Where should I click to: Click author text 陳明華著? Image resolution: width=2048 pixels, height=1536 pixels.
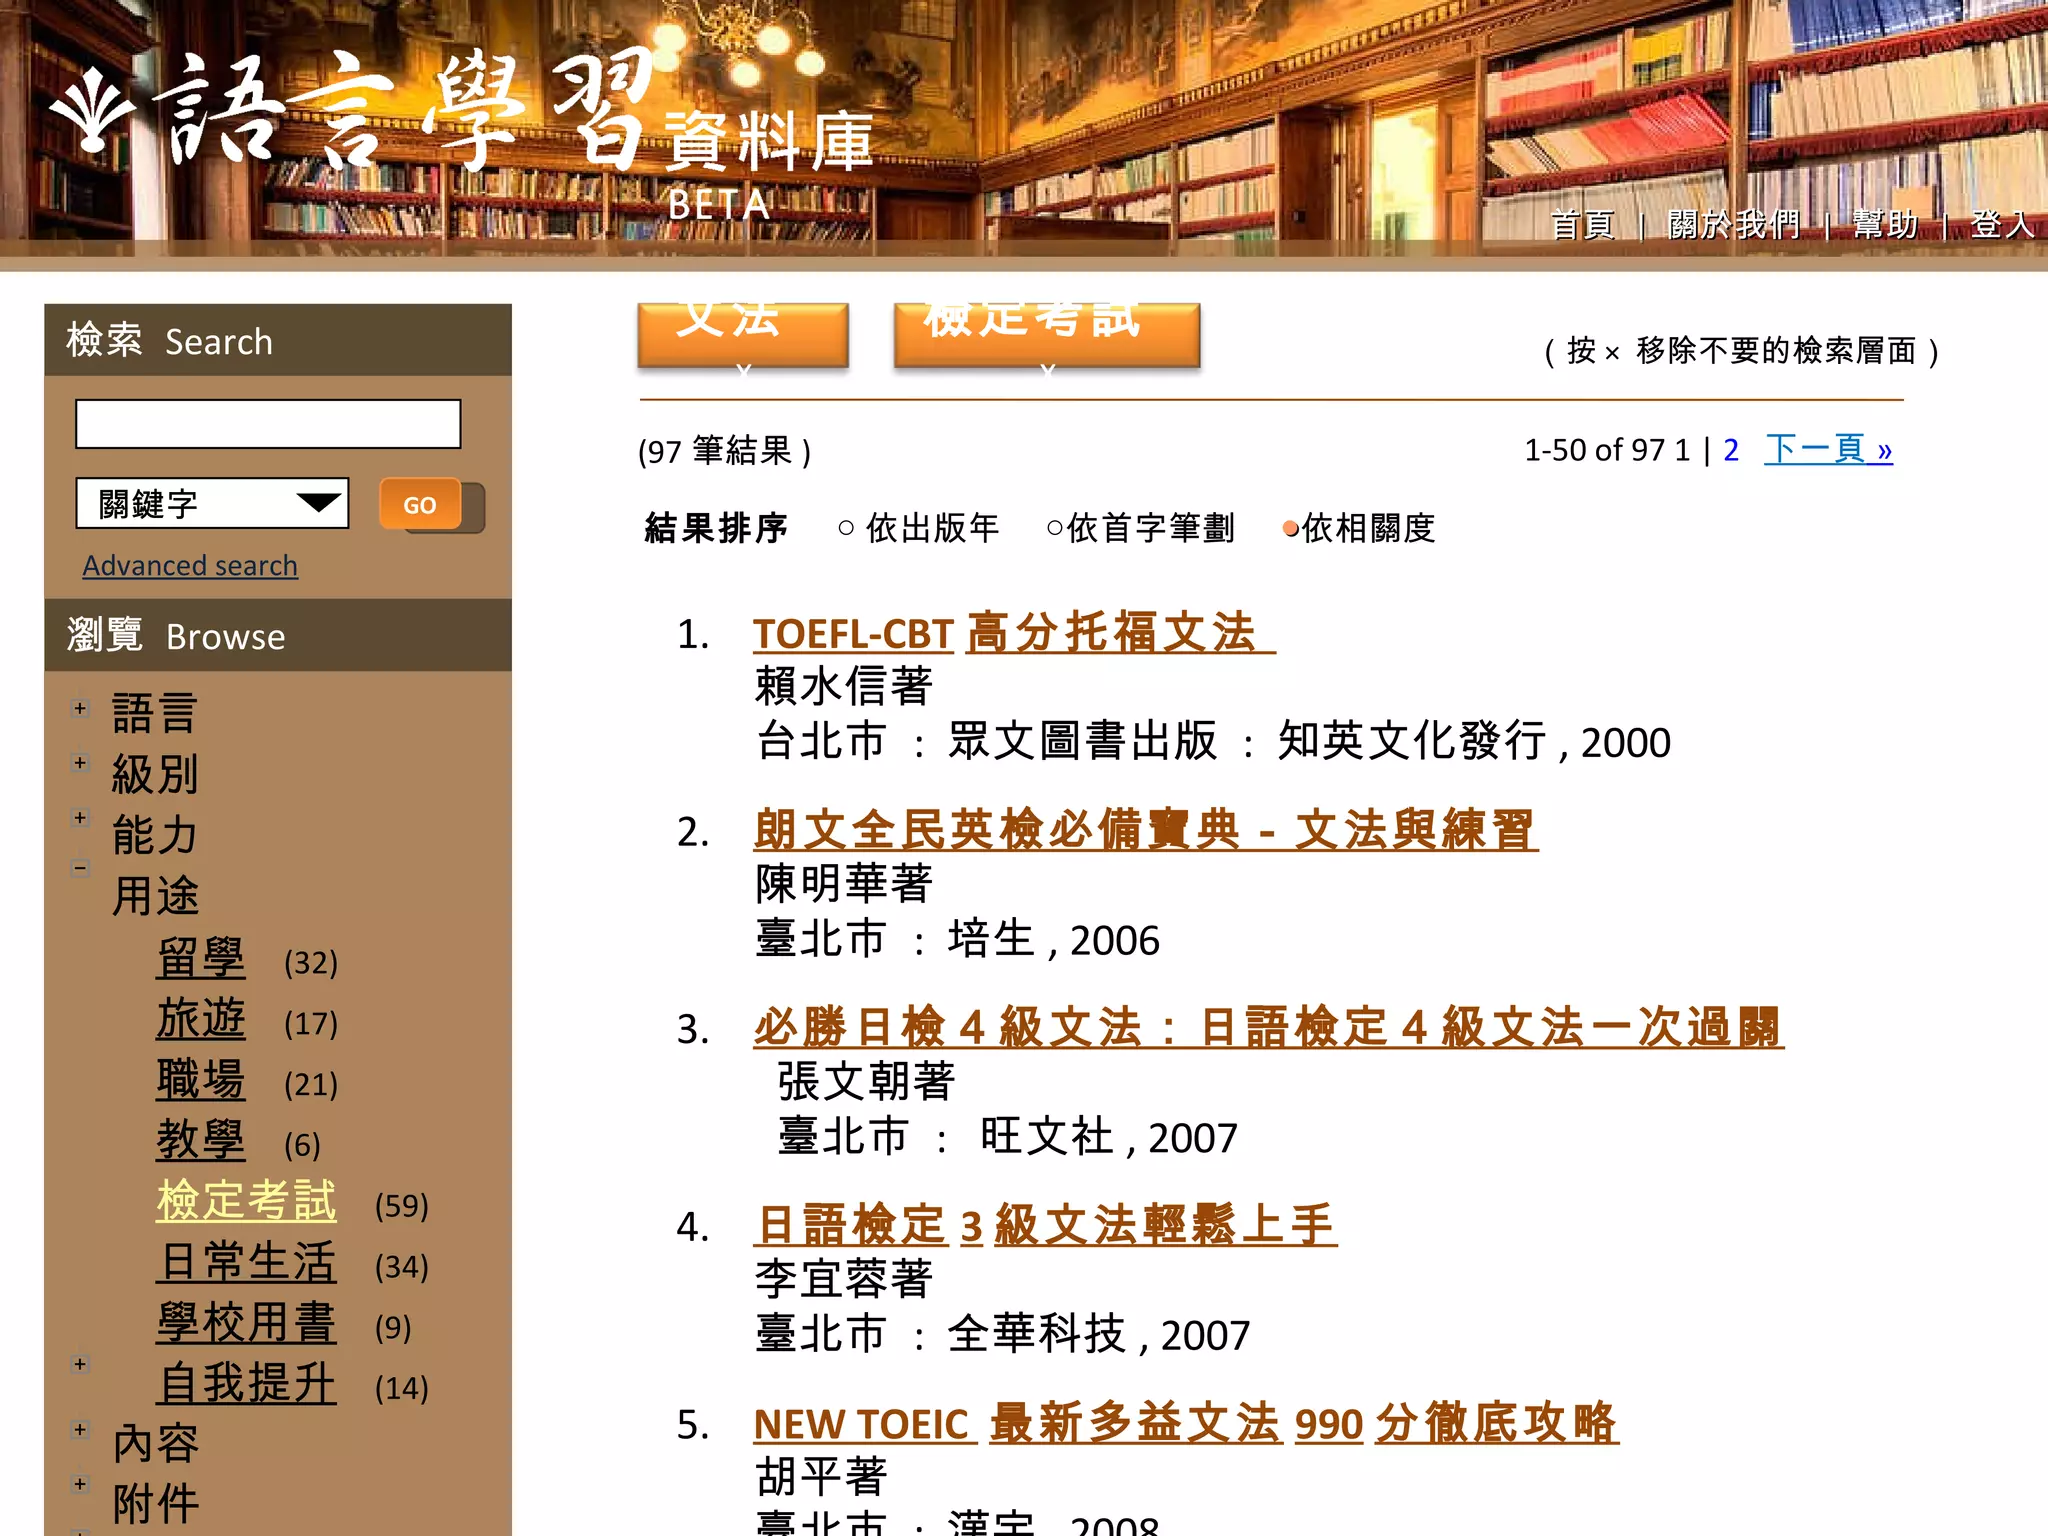843,885
